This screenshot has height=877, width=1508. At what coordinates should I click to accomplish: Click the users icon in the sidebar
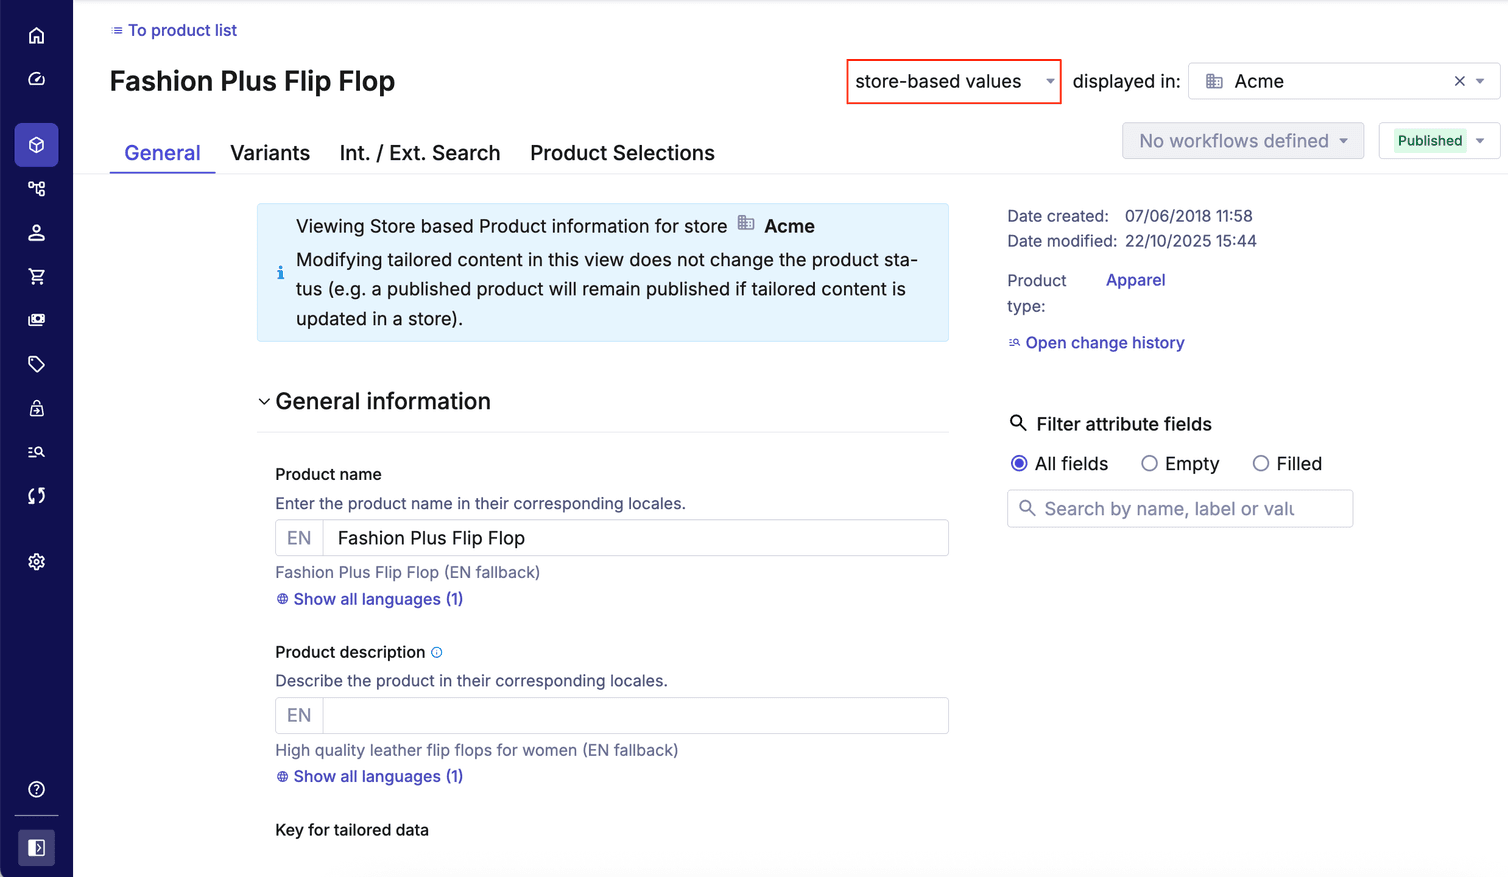coord(36,232)
